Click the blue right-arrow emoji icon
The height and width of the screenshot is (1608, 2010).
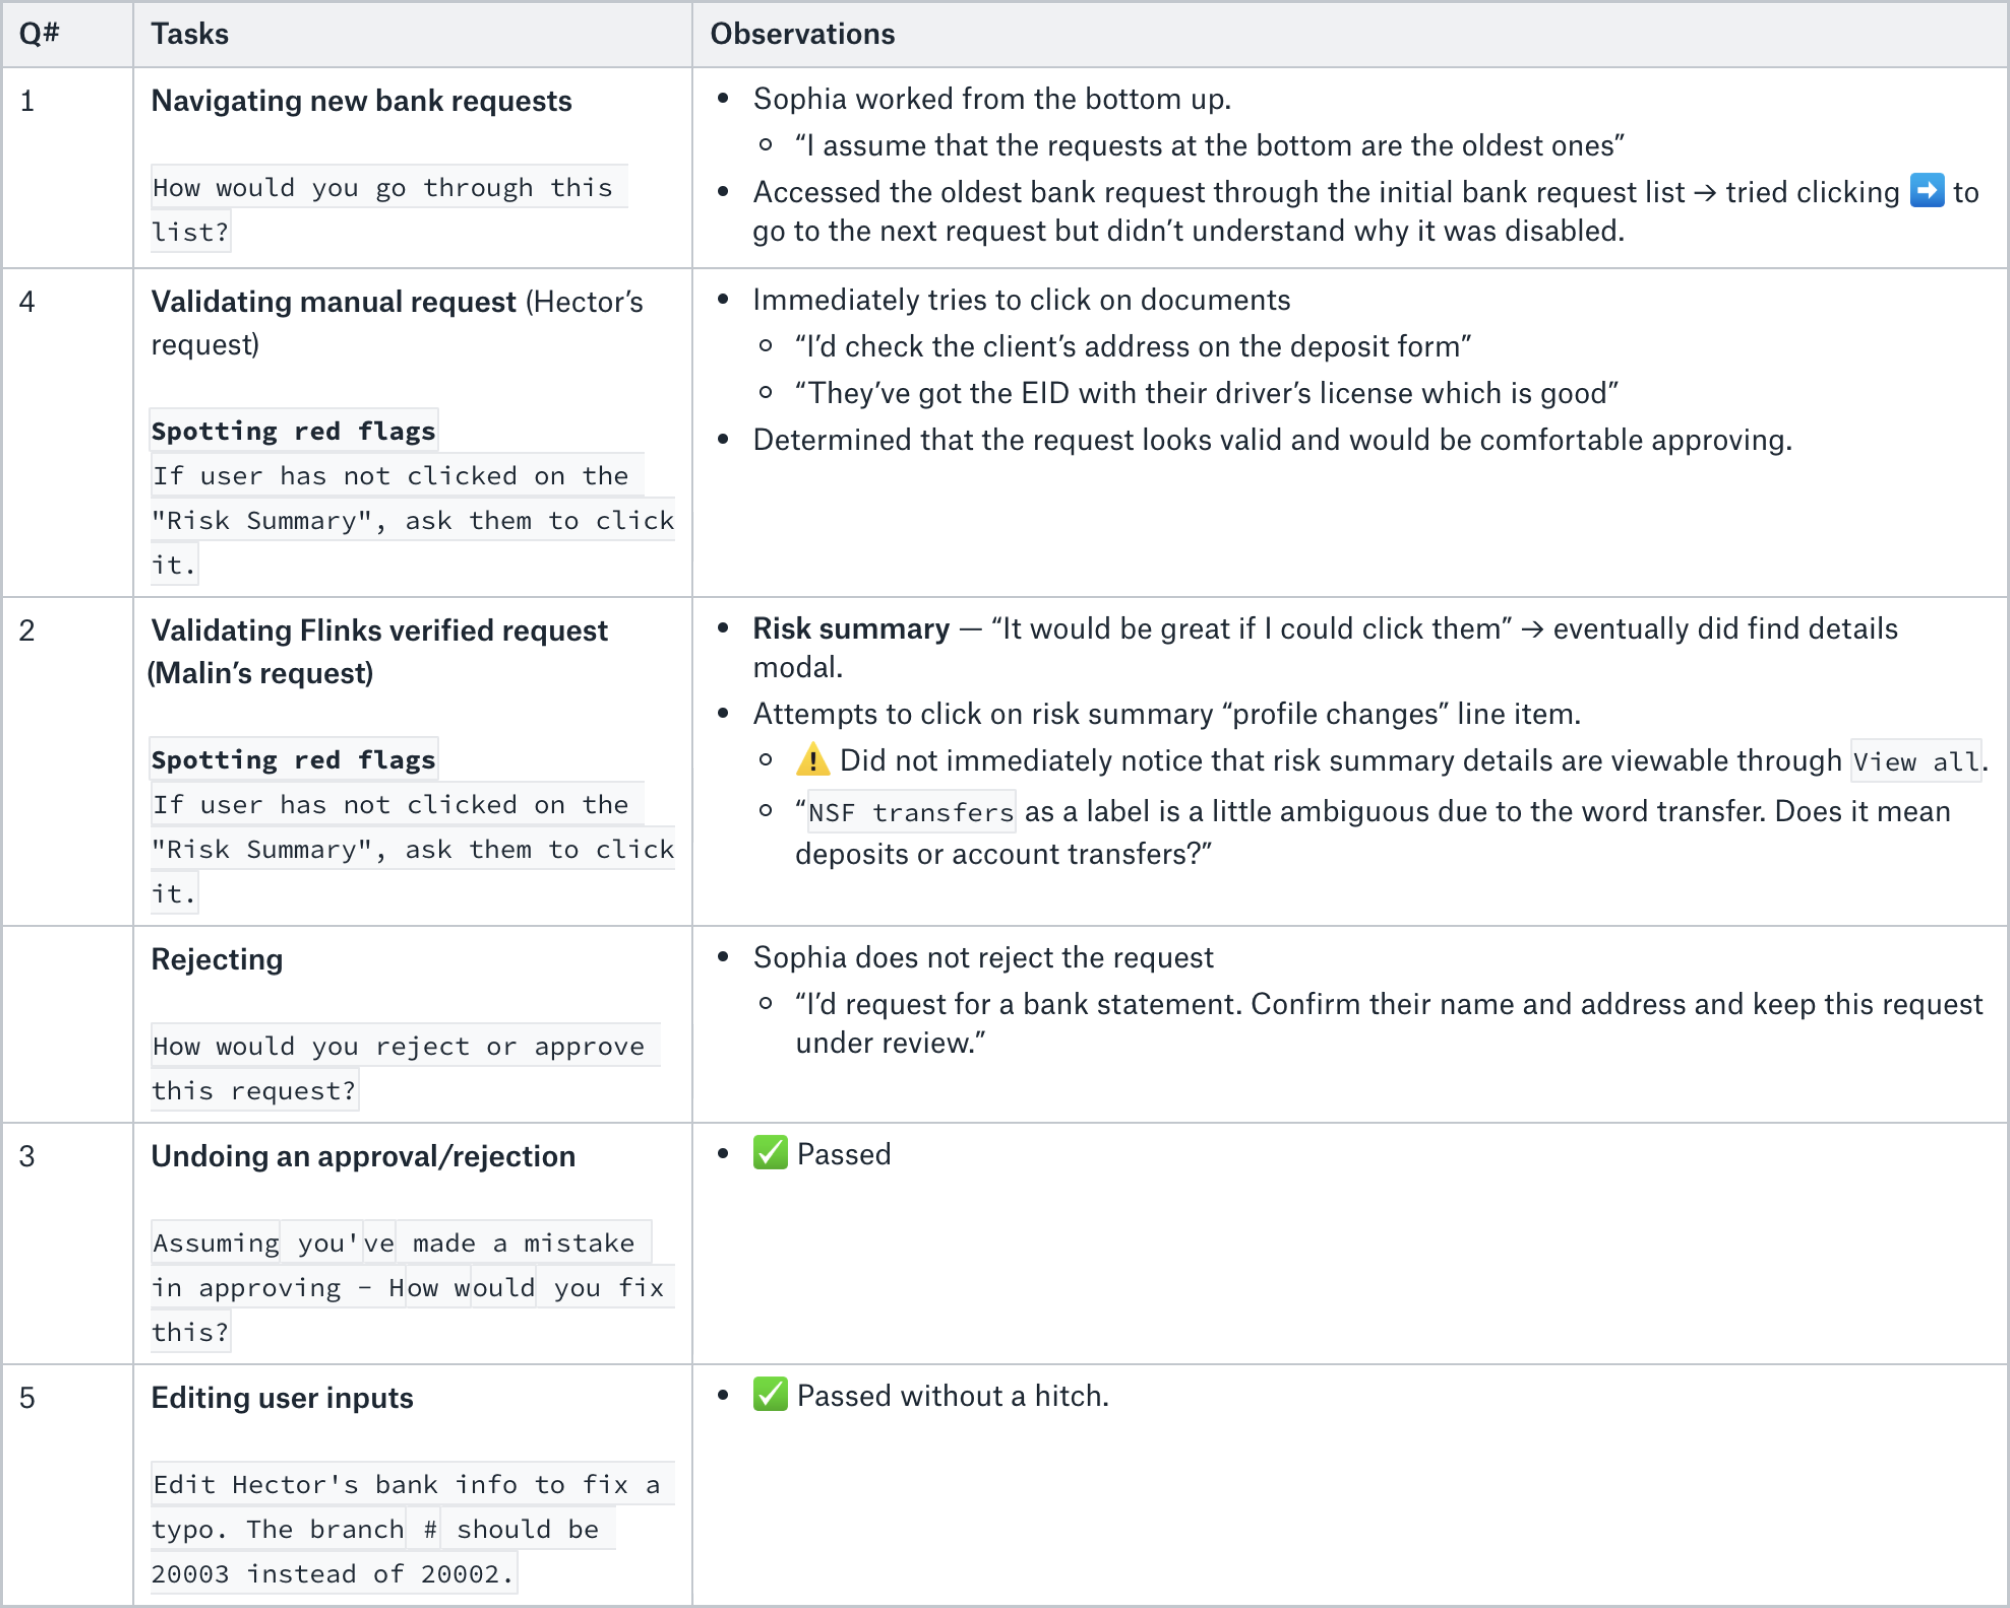coord(1926,190)
